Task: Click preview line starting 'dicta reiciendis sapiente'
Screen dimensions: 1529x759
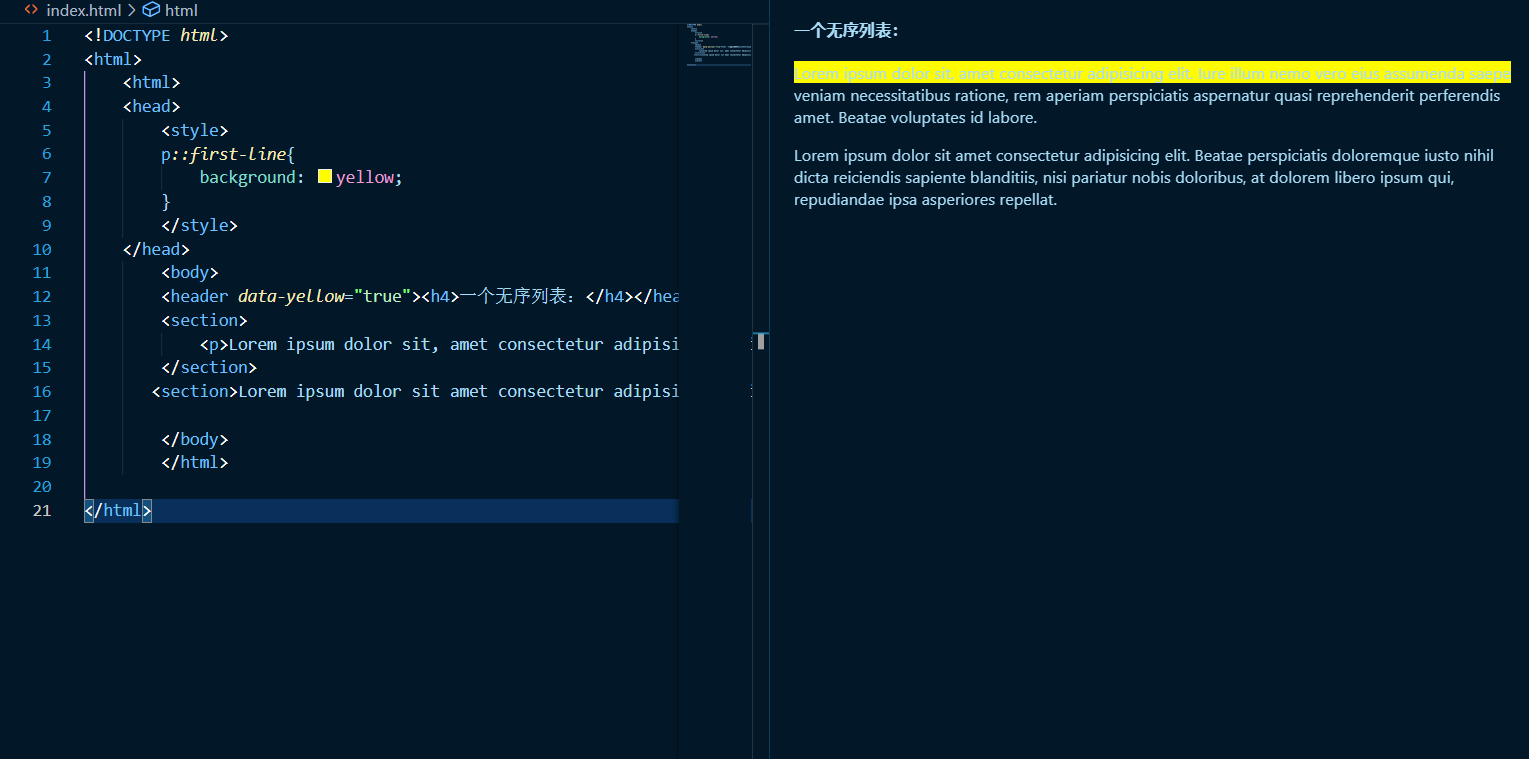Action: point(1124,178)
